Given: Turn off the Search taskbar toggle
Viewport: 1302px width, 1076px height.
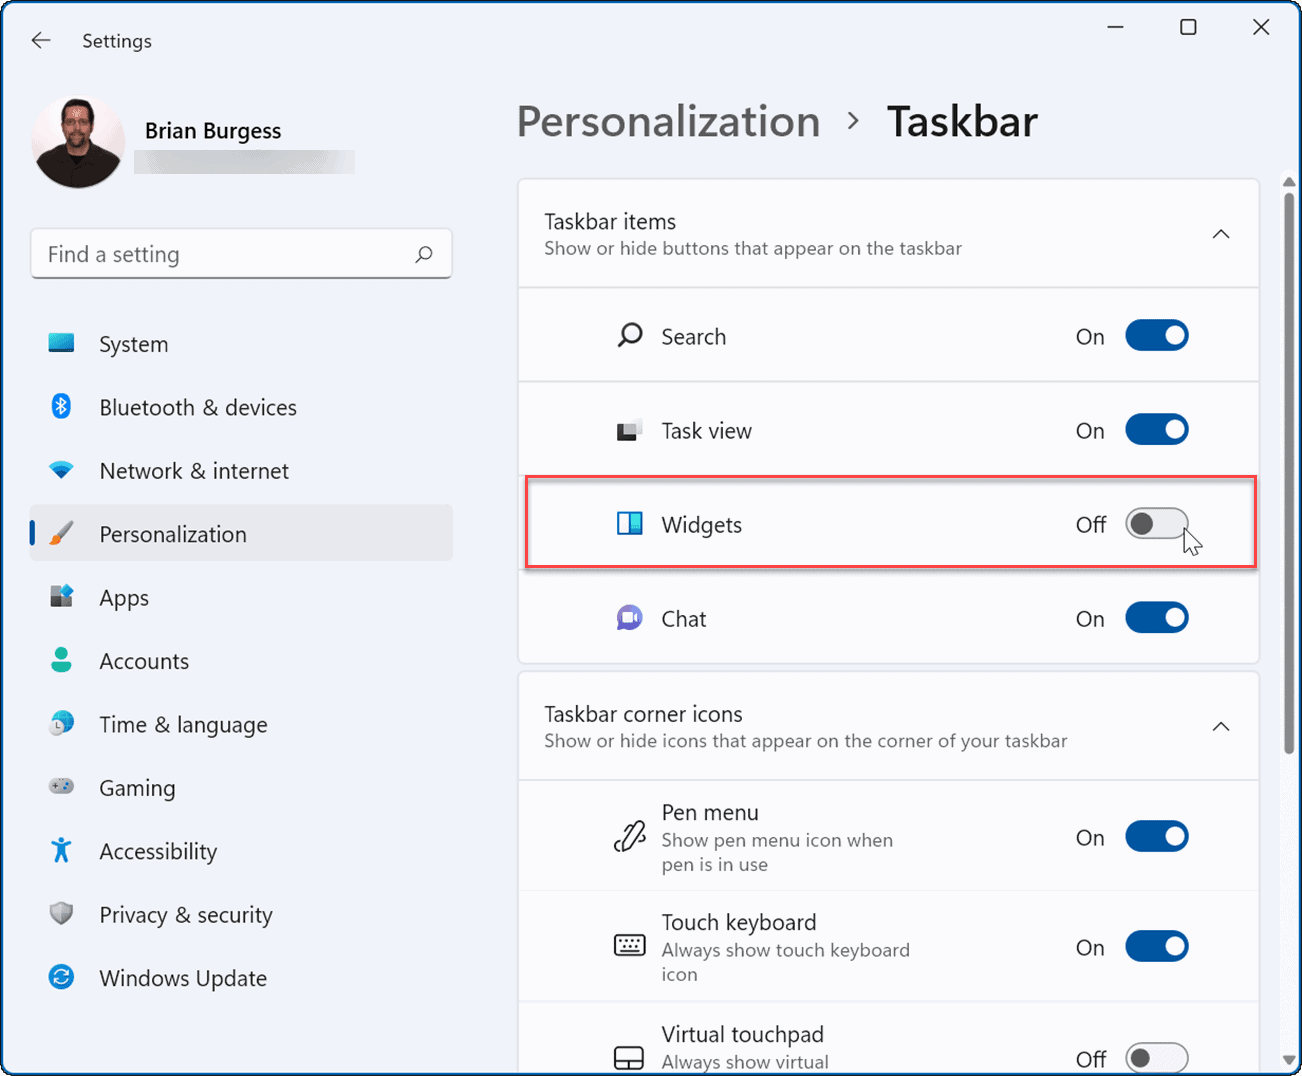Looking at the screenshot, I should click(x=1157, y=335).
